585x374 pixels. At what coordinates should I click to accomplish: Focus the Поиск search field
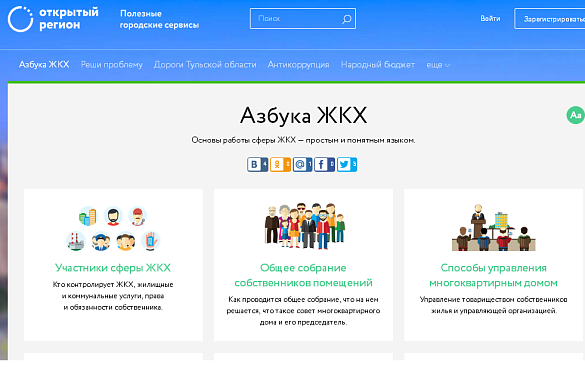point(303,19)
